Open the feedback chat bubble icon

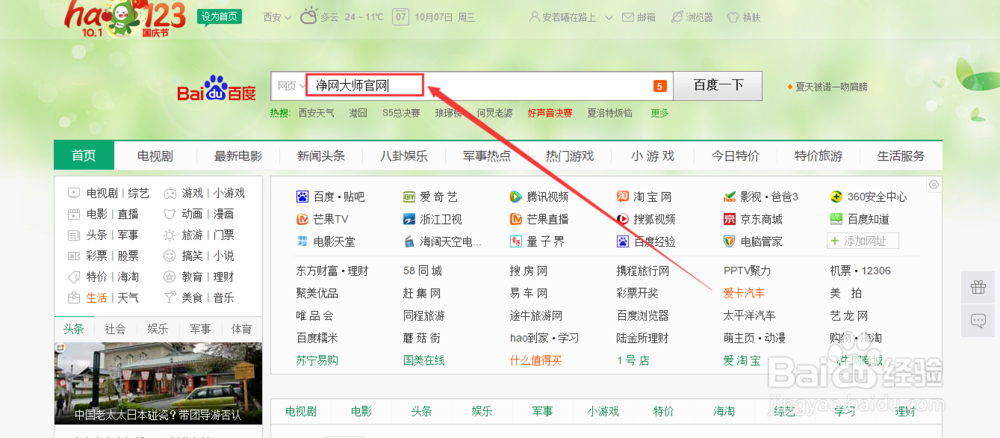coord(978,321)
